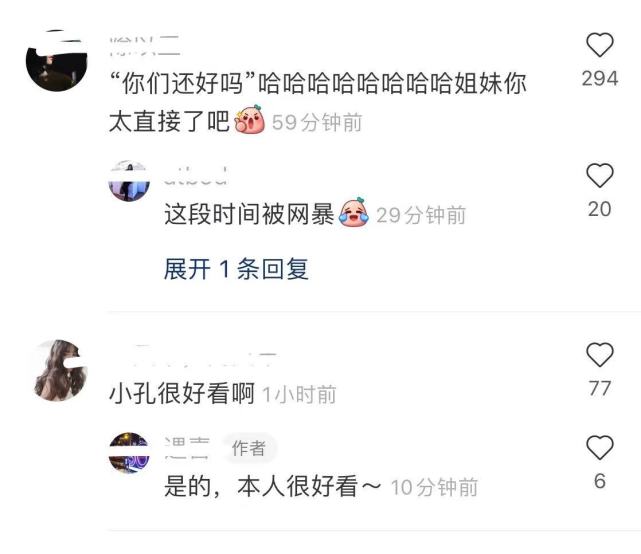Like the author's reply with 6 likes
The width and height of the screenshot is (641, 554).
(x=600, y=447)
